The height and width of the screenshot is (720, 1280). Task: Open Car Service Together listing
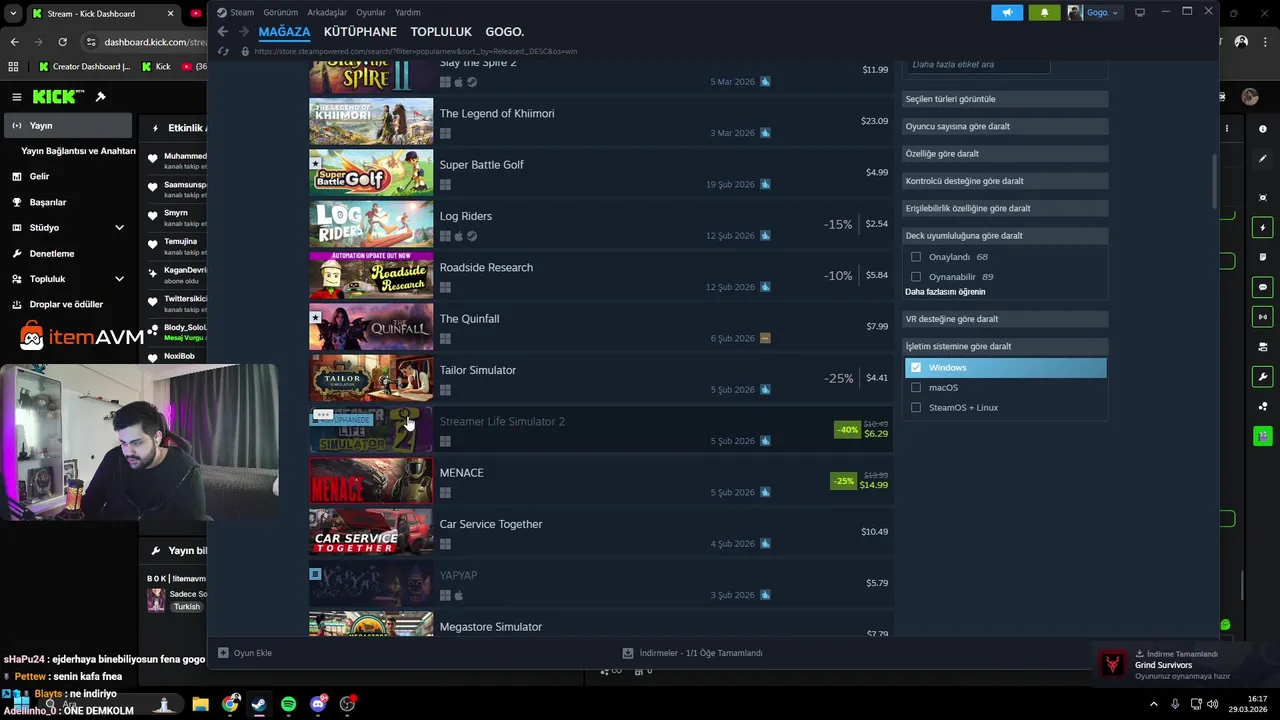[x=600, y=533]
